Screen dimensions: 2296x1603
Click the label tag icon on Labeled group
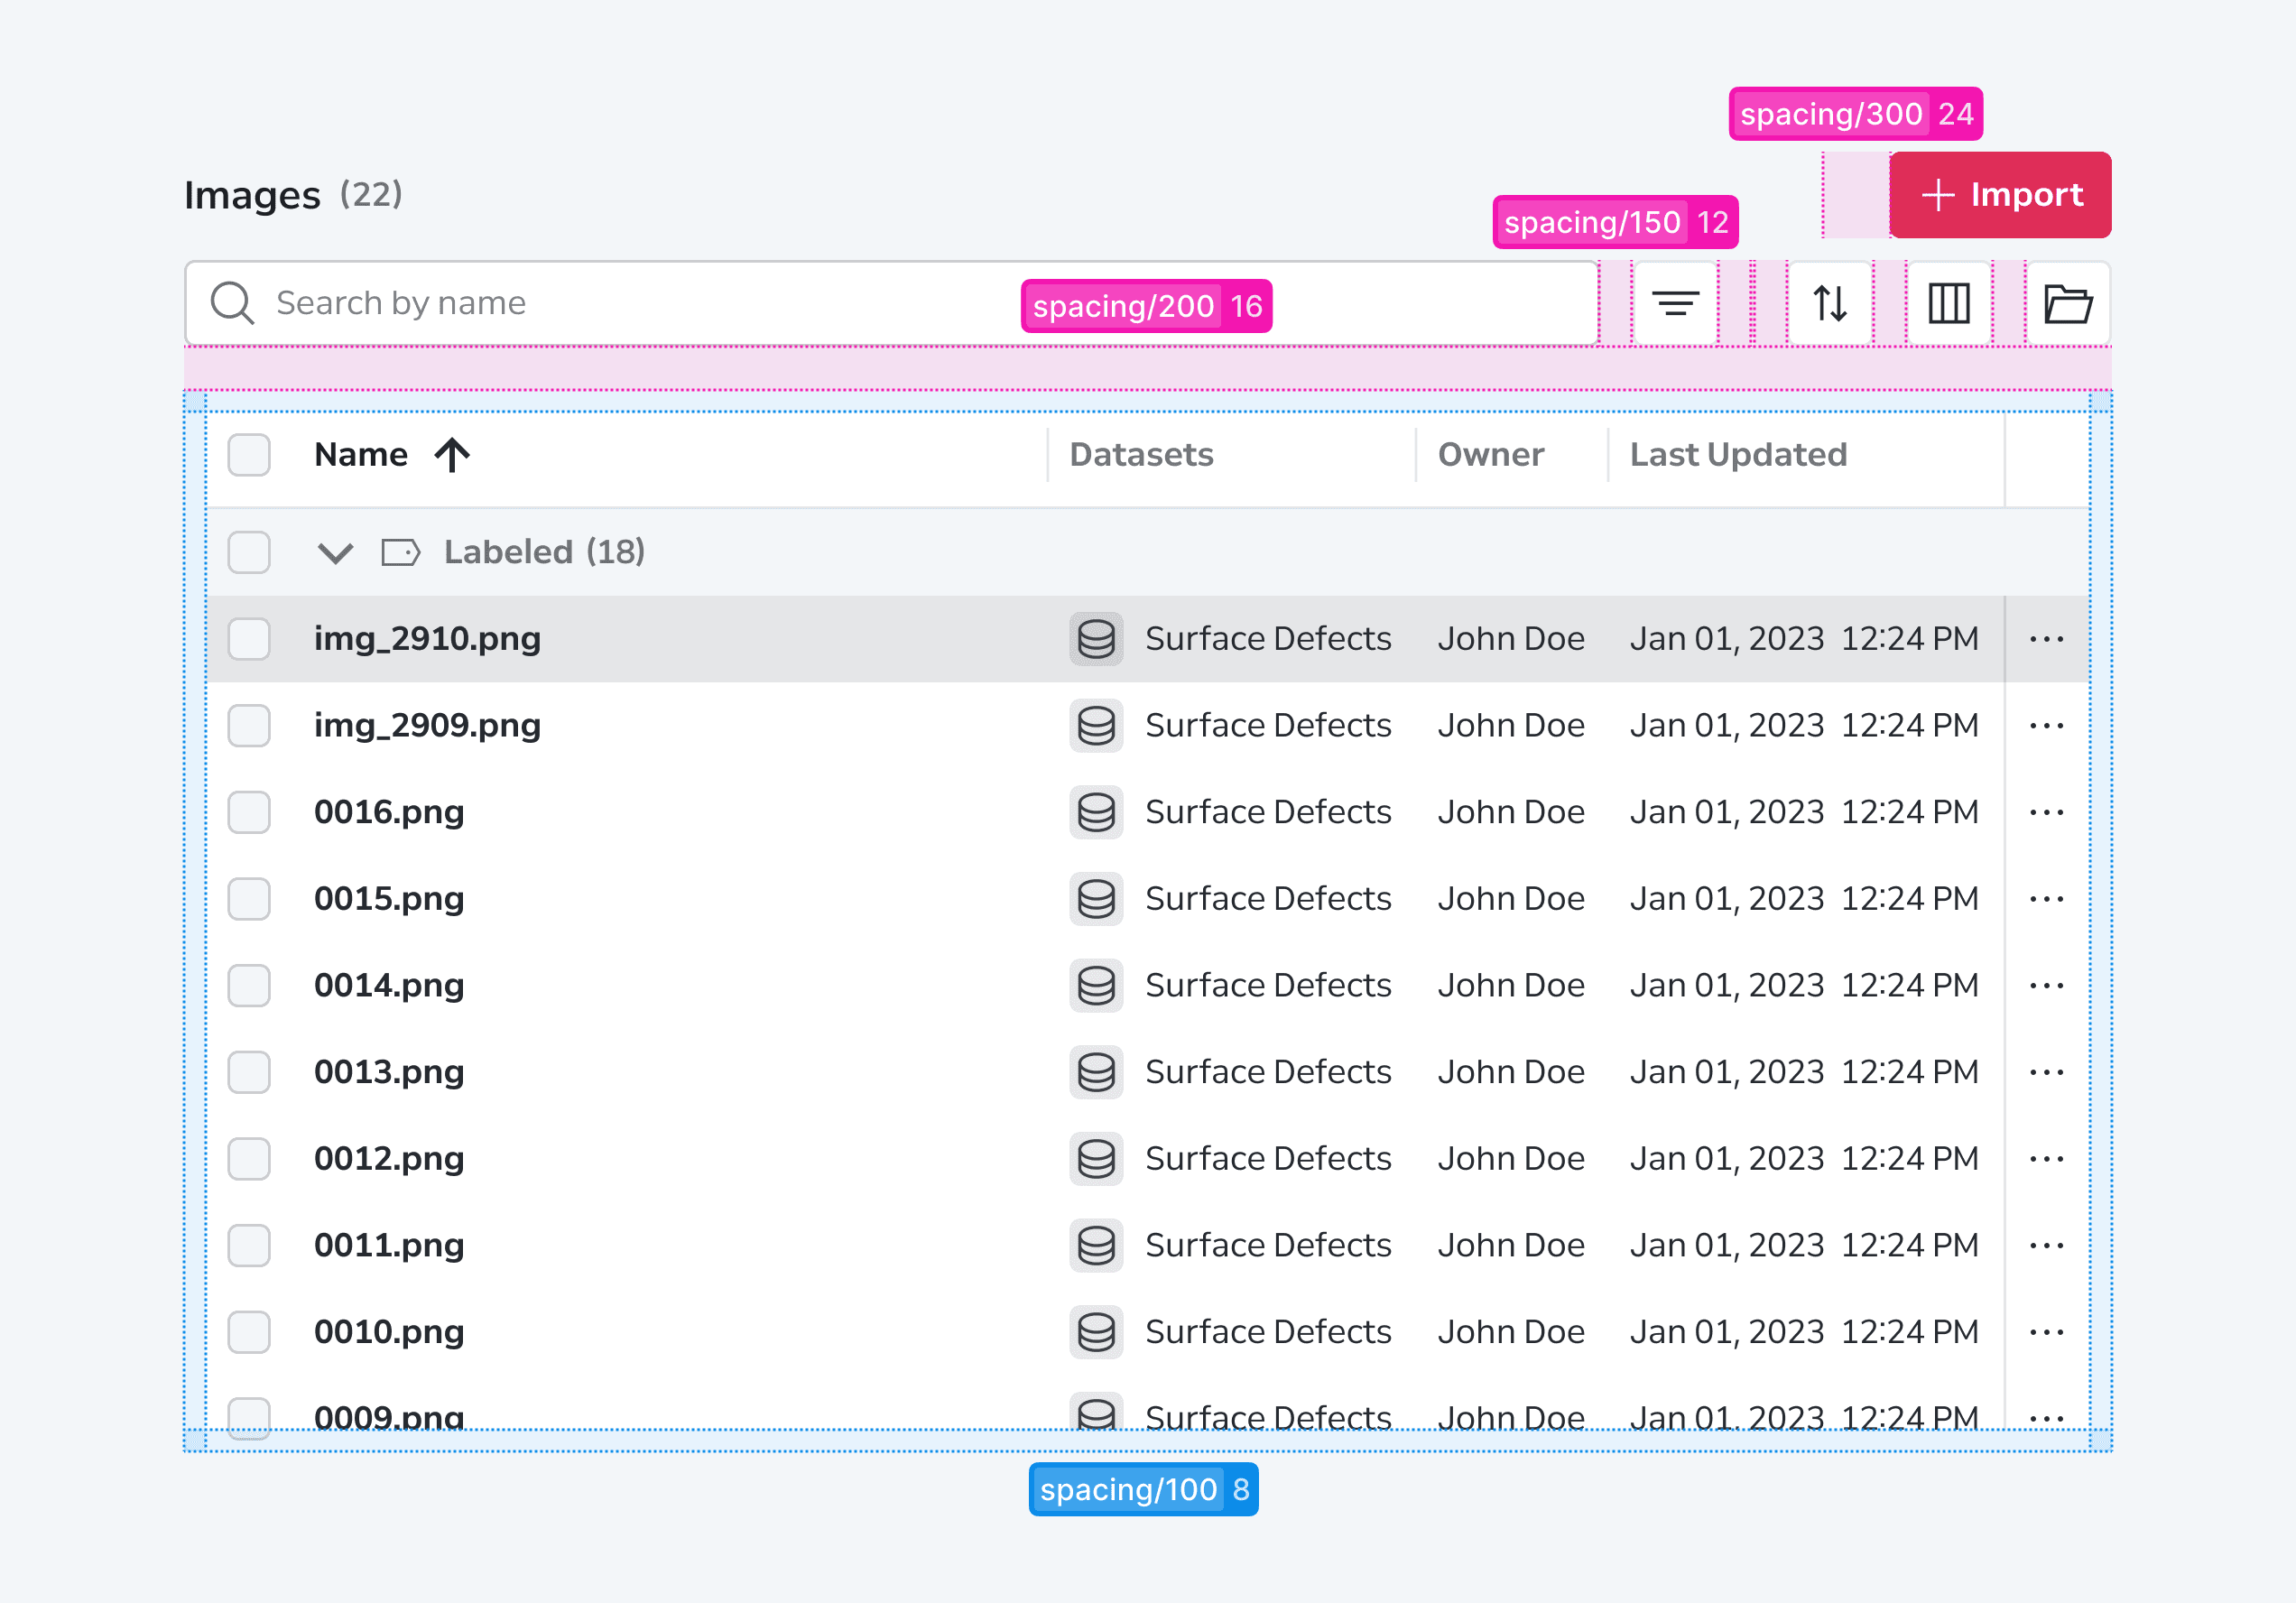click(401, 552)
